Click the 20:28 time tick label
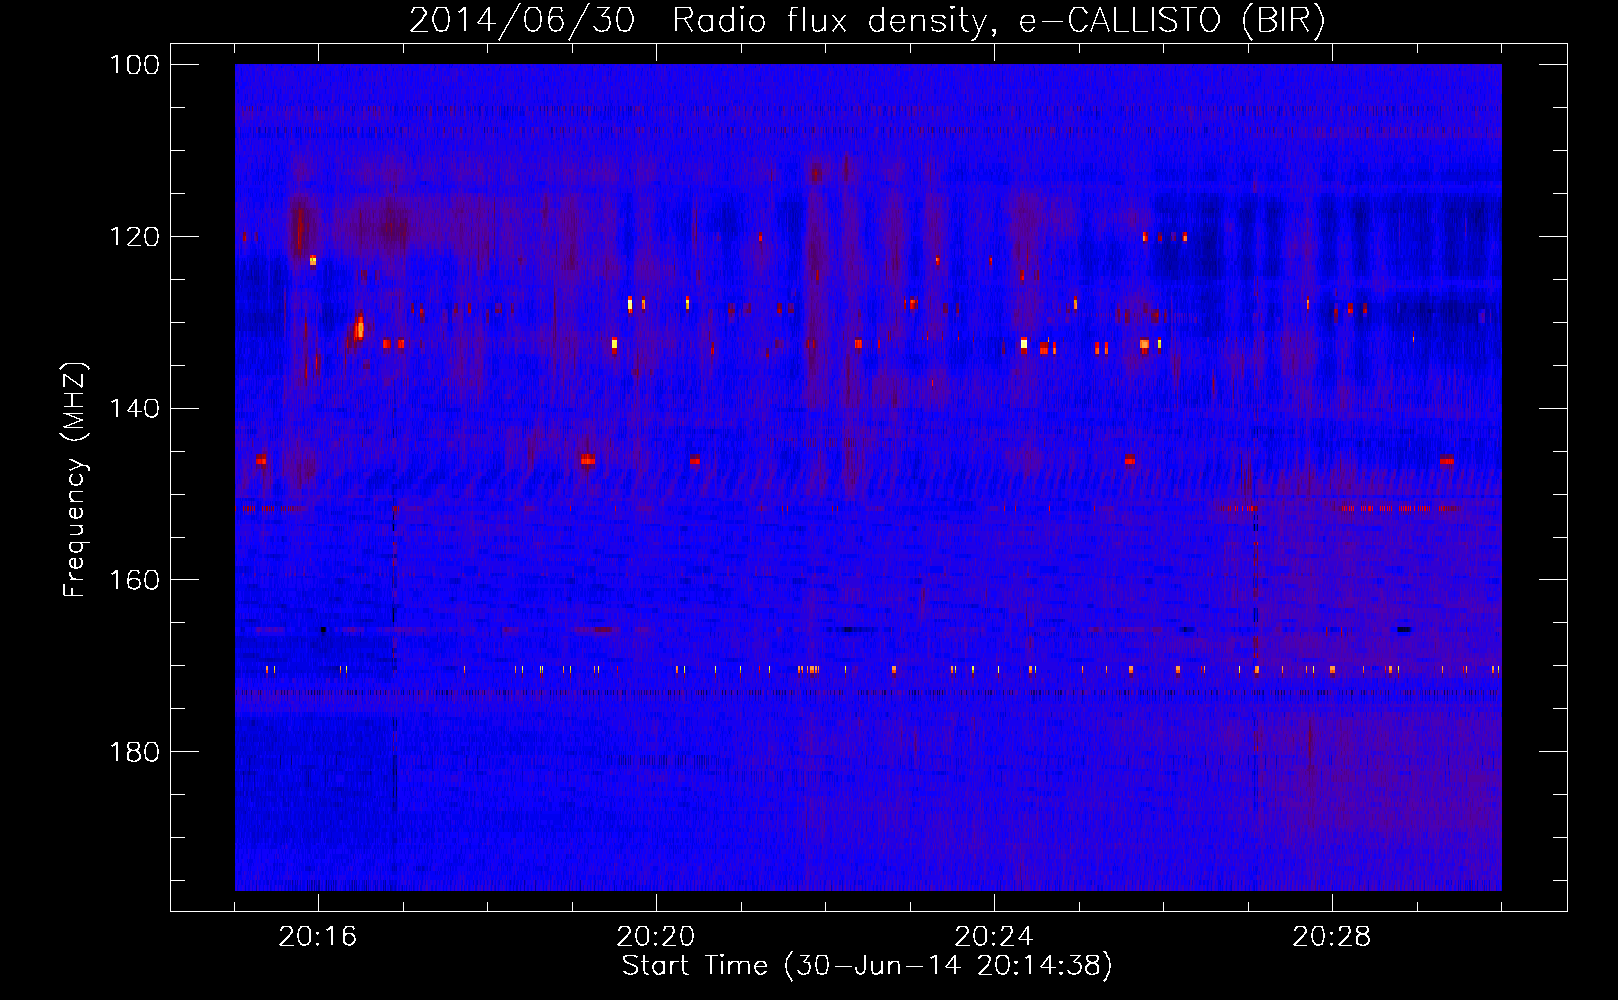Screen dimensions: 1618x1000 tap(1332, 937)
